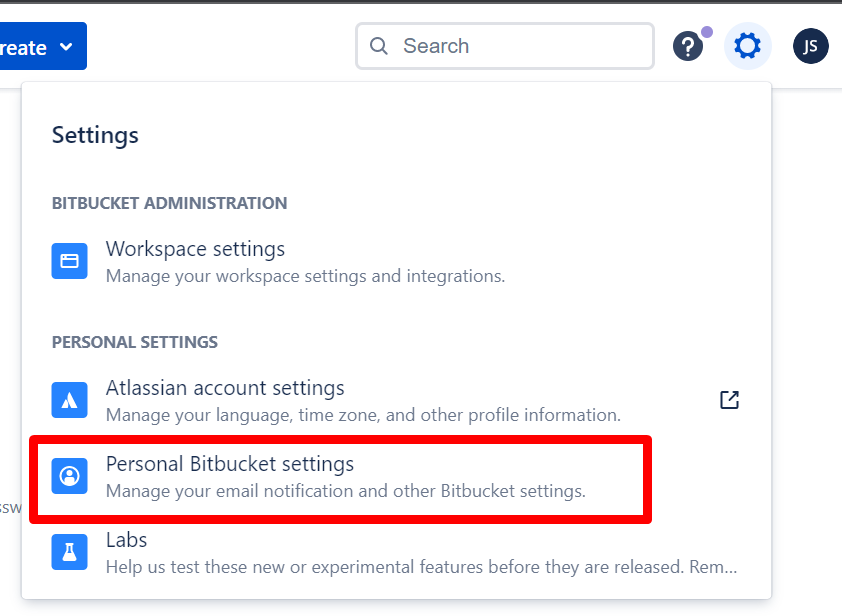Click the Labs flask icon
This screenshot has height=616, width=842.
click(x=69, y=551)
